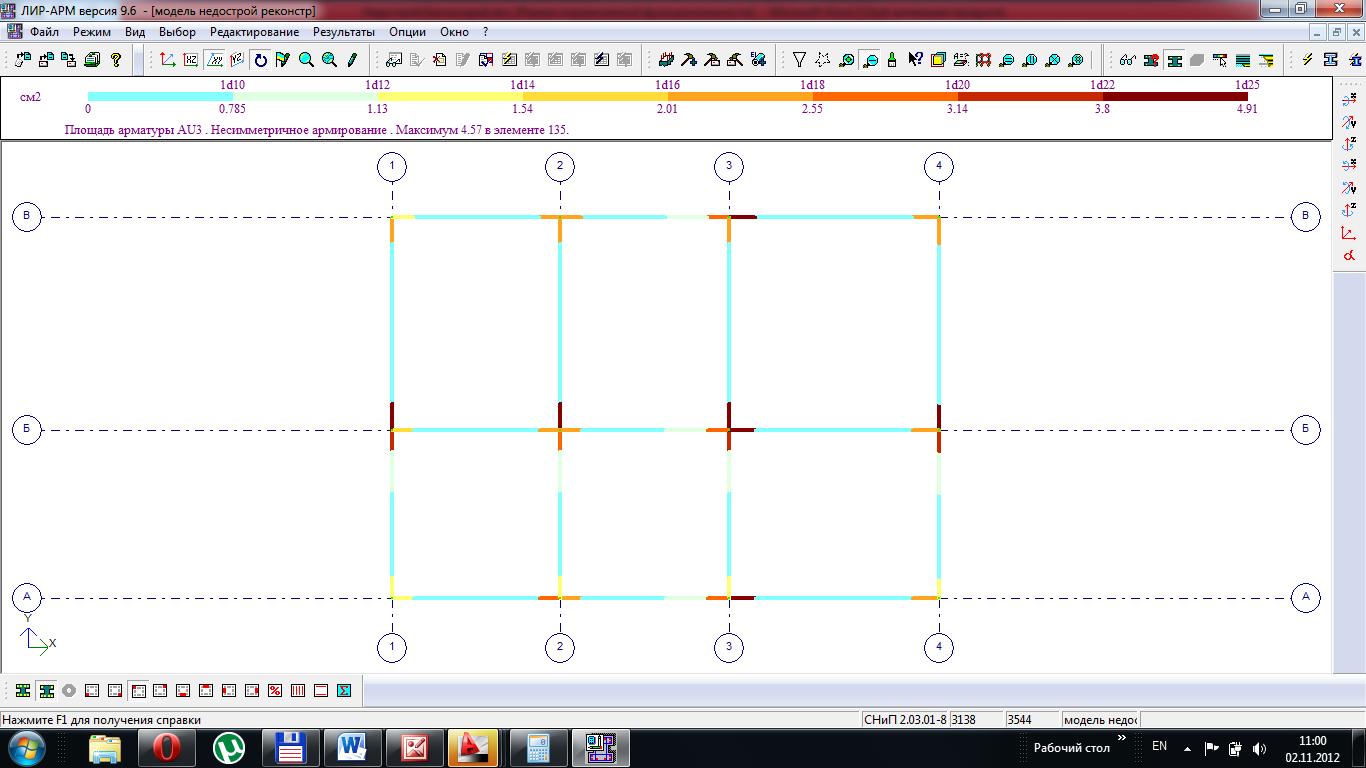This screenshot has height=768, width=1366.
Task: Click the reinforcement text Площадь арматуры AU3
Action: (x=134, y=130)
